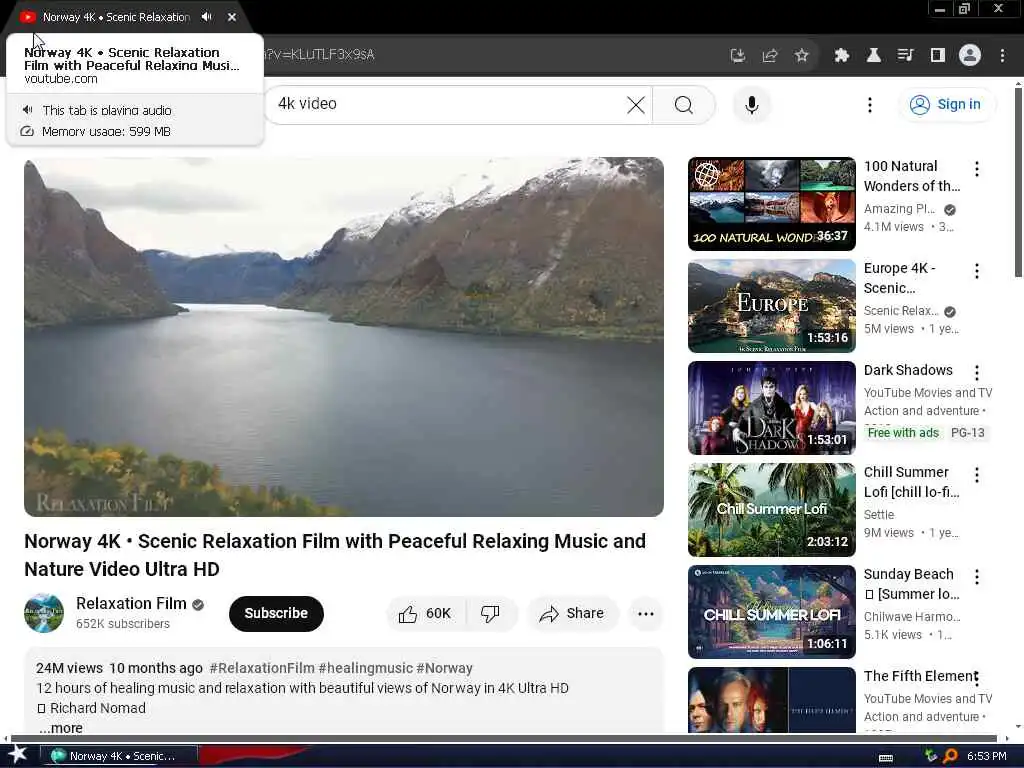
Task: Open options menu for 100 Natural Wonders
Action: point(976,169)
